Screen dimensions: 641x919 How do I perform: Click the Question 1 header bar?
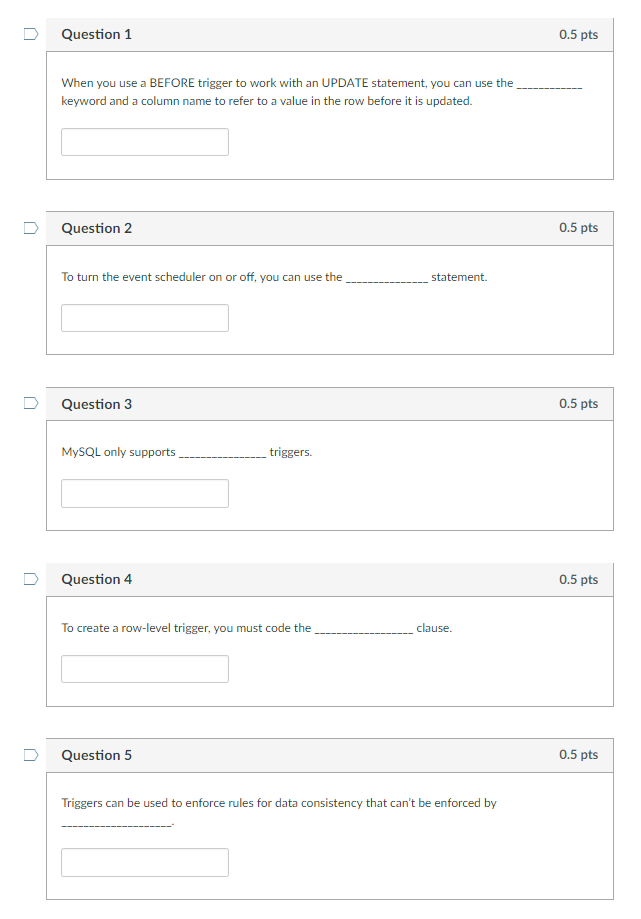(x=330, y=33)
